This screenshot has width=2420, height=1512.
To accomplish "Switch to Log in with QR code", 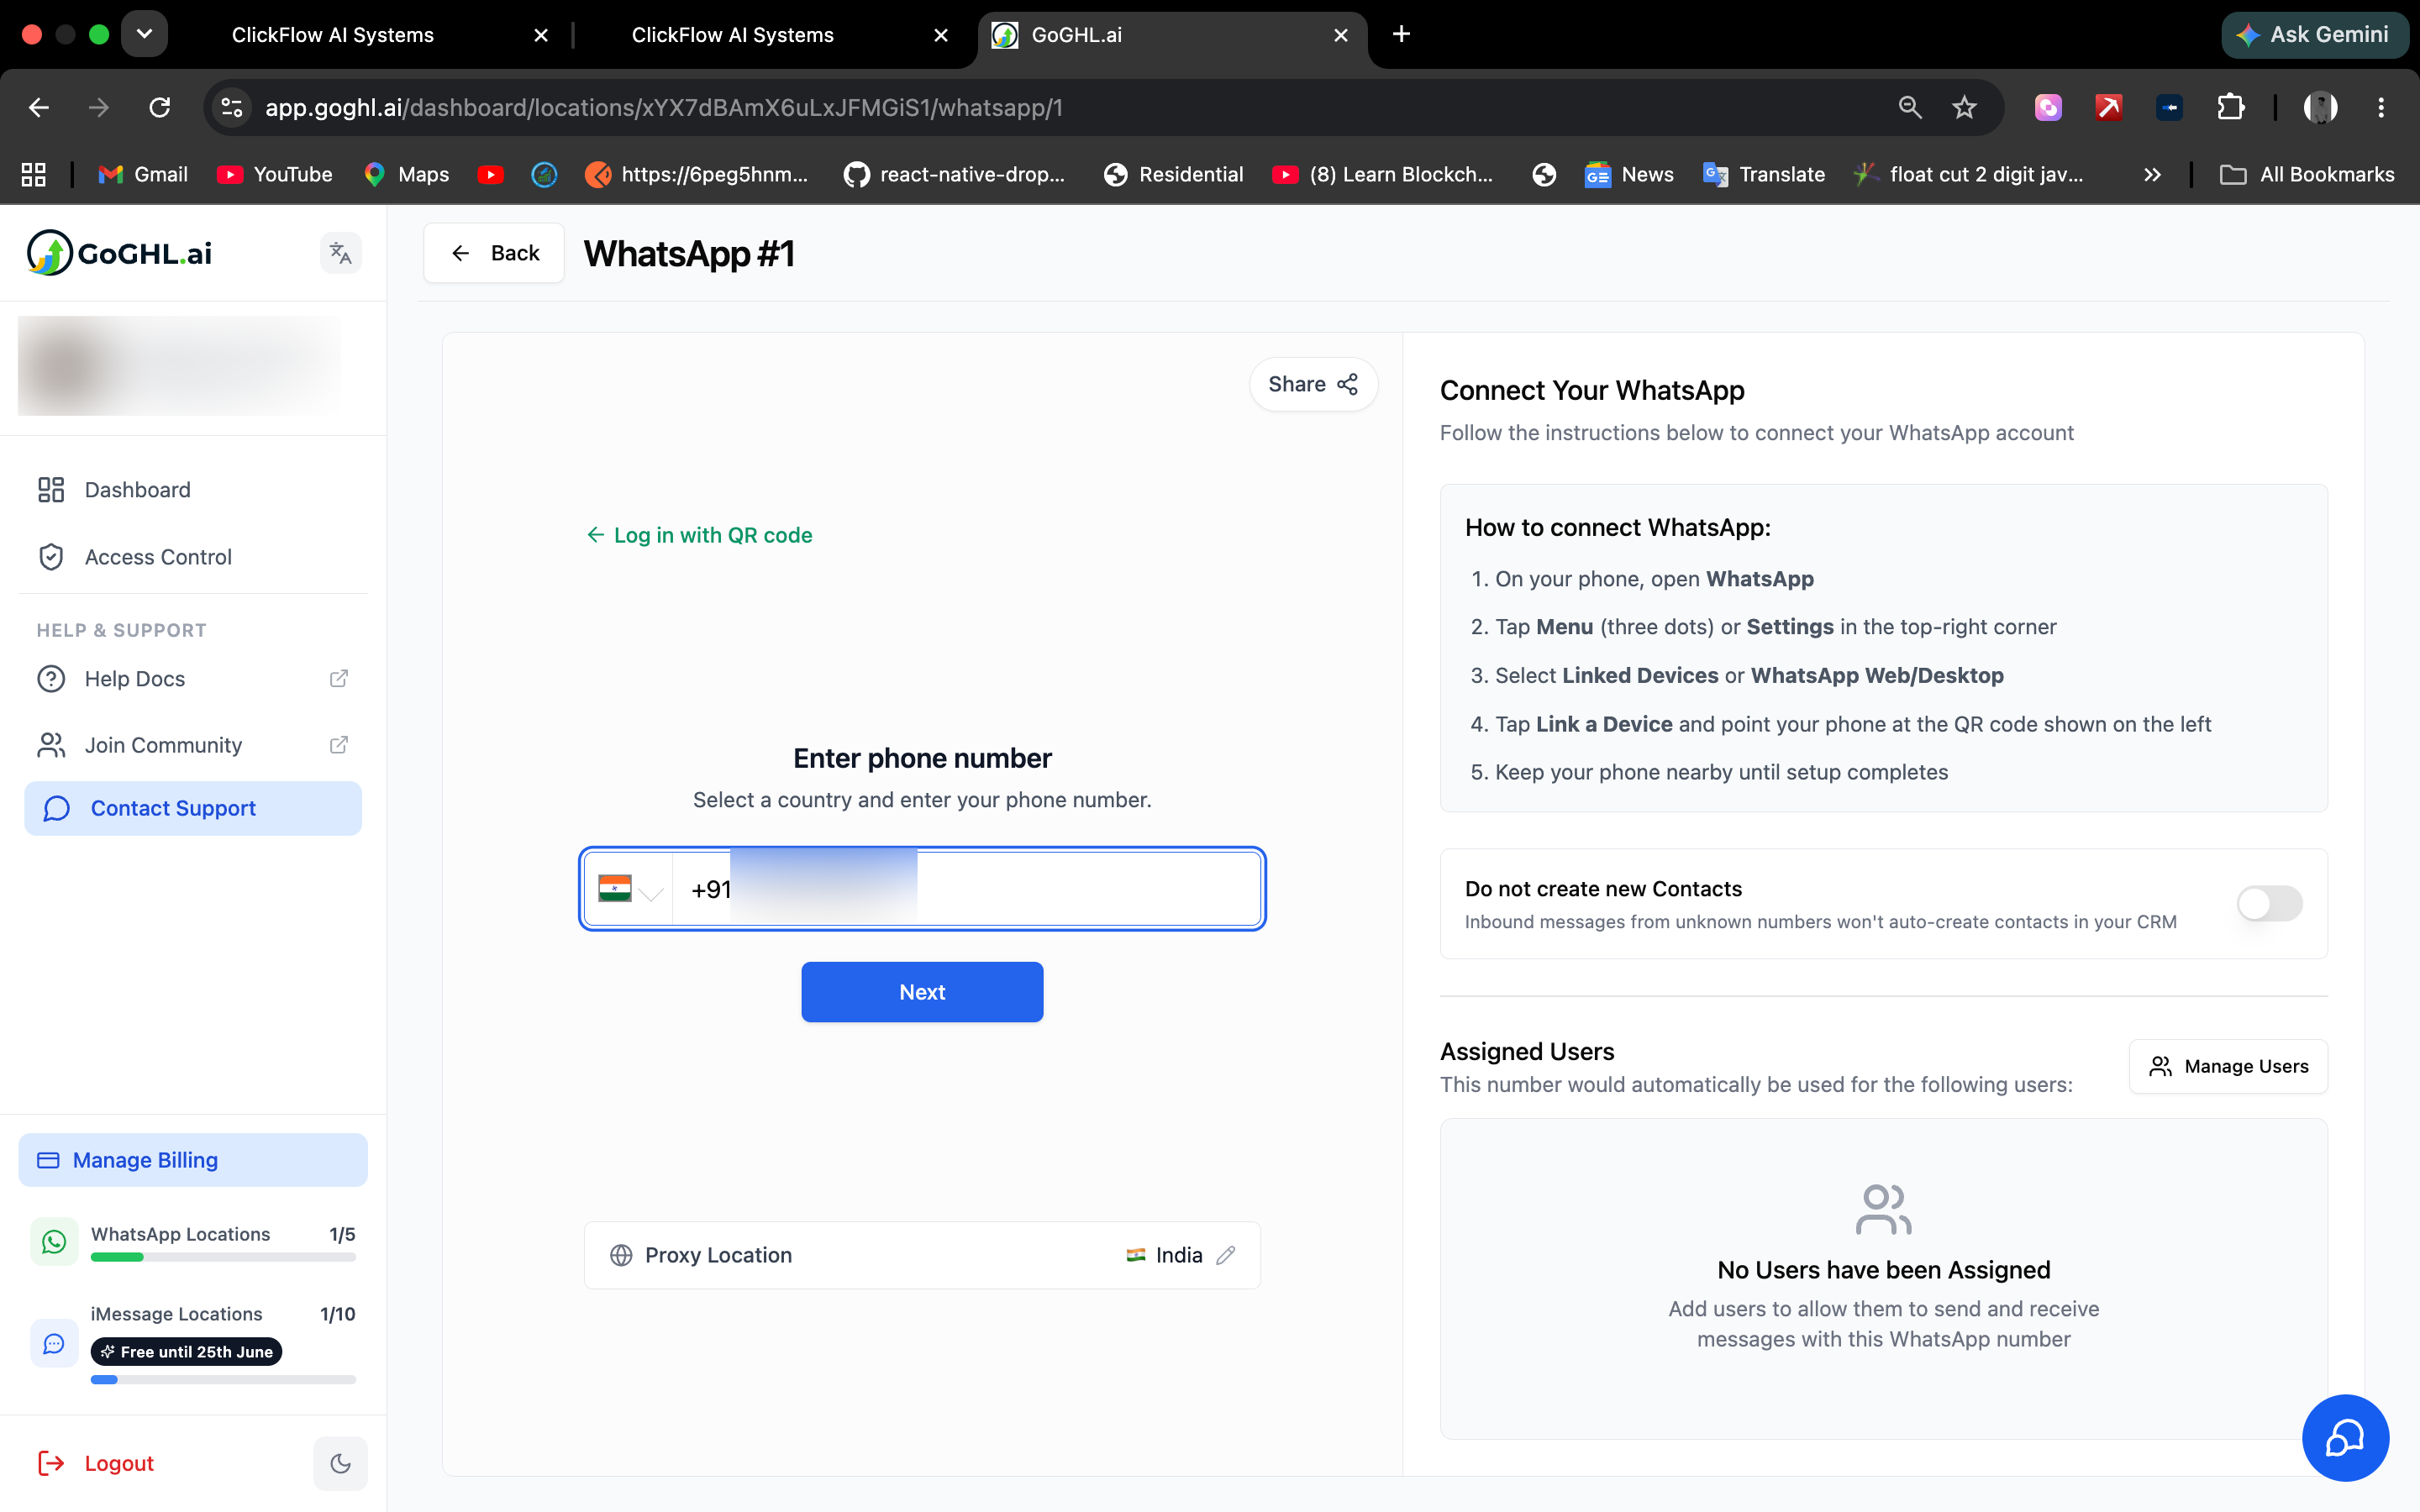I will 699,535.
